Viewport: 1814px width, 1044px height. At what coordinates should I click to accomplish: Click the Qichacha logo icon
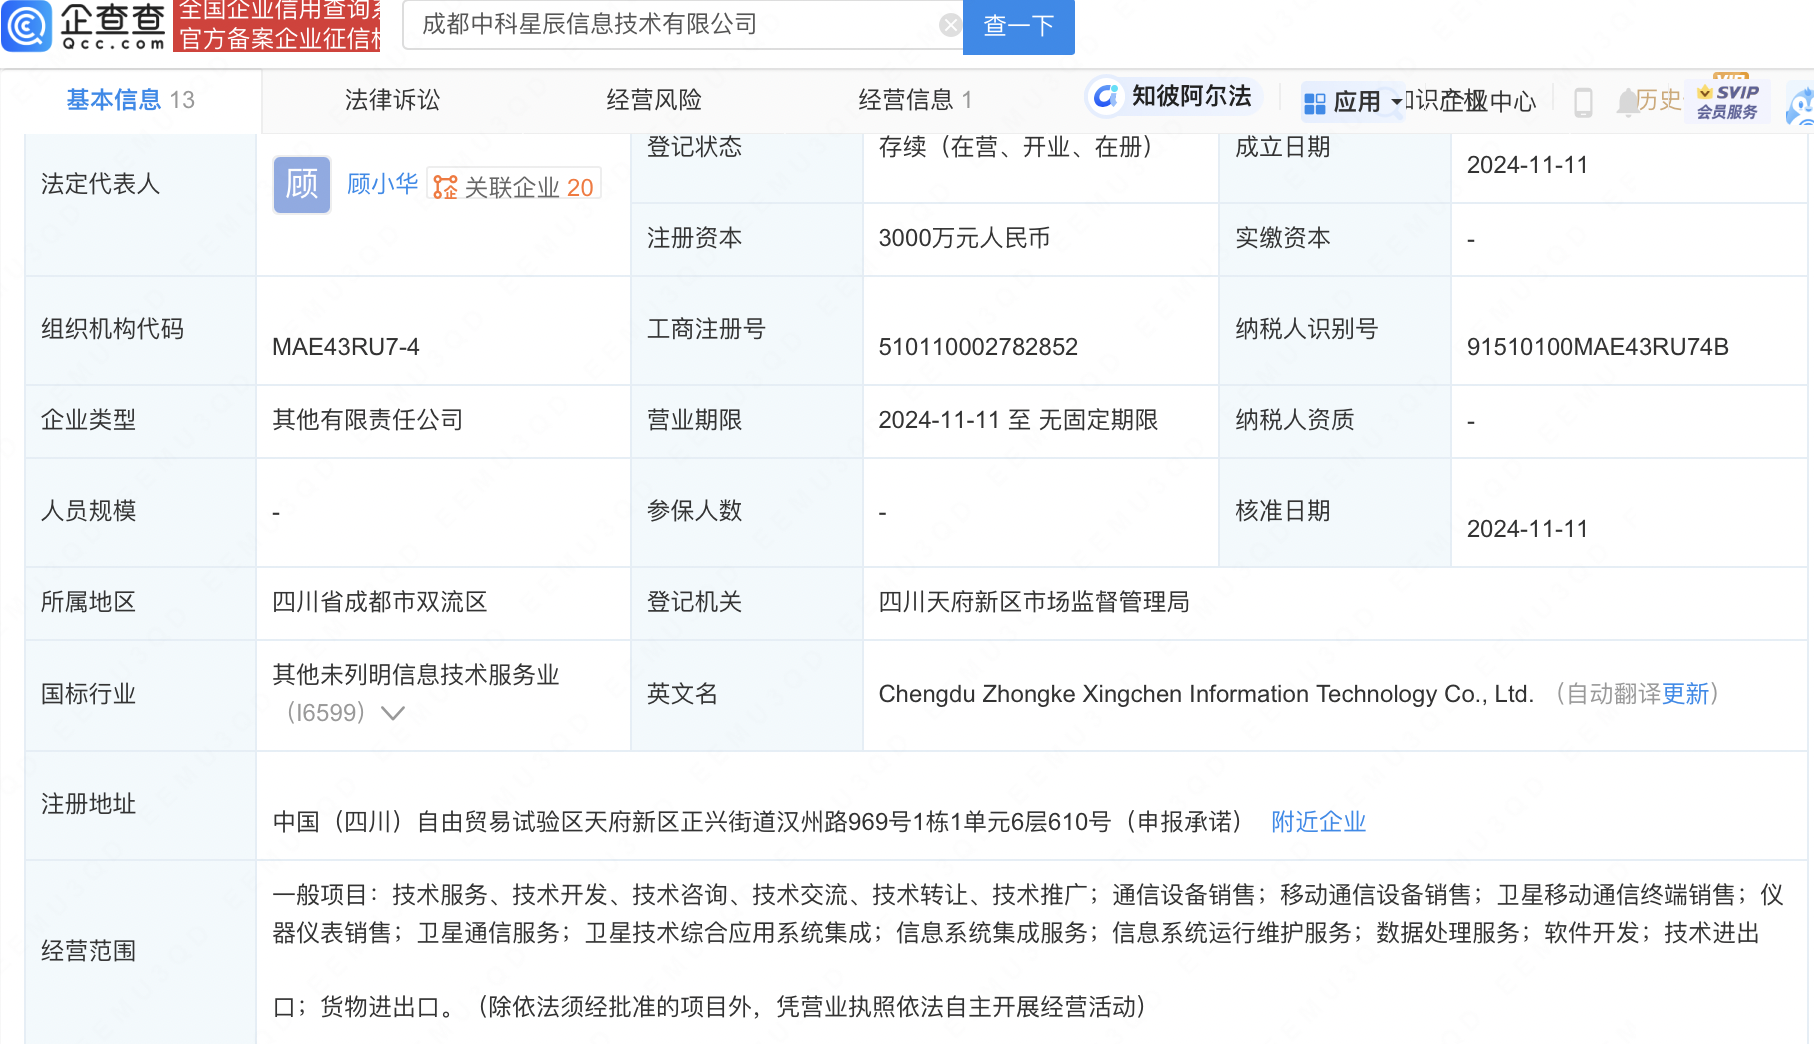(x=27, y=26)
